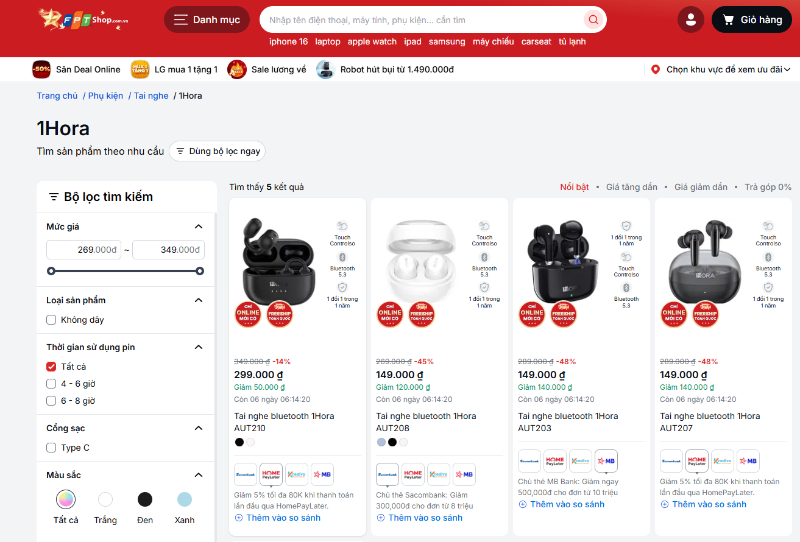Image resolution: width=800 pixels, height=542 pixels.
Task: Choose blue color dot for AUT208
Action: [381, 442]
